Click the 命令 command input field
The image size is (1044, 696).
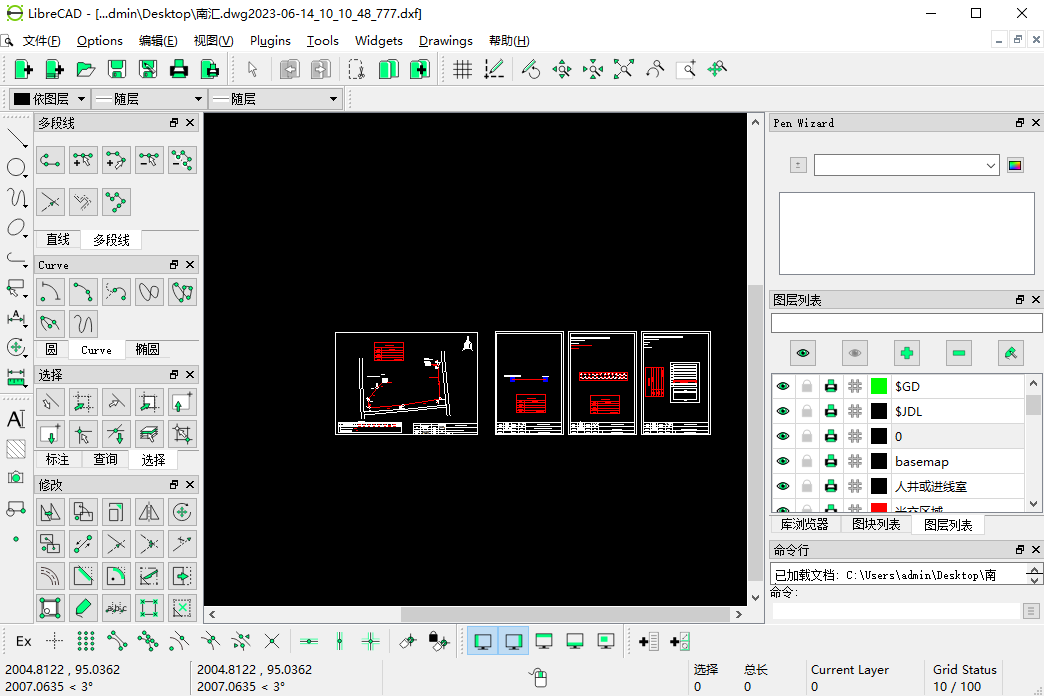895,611
